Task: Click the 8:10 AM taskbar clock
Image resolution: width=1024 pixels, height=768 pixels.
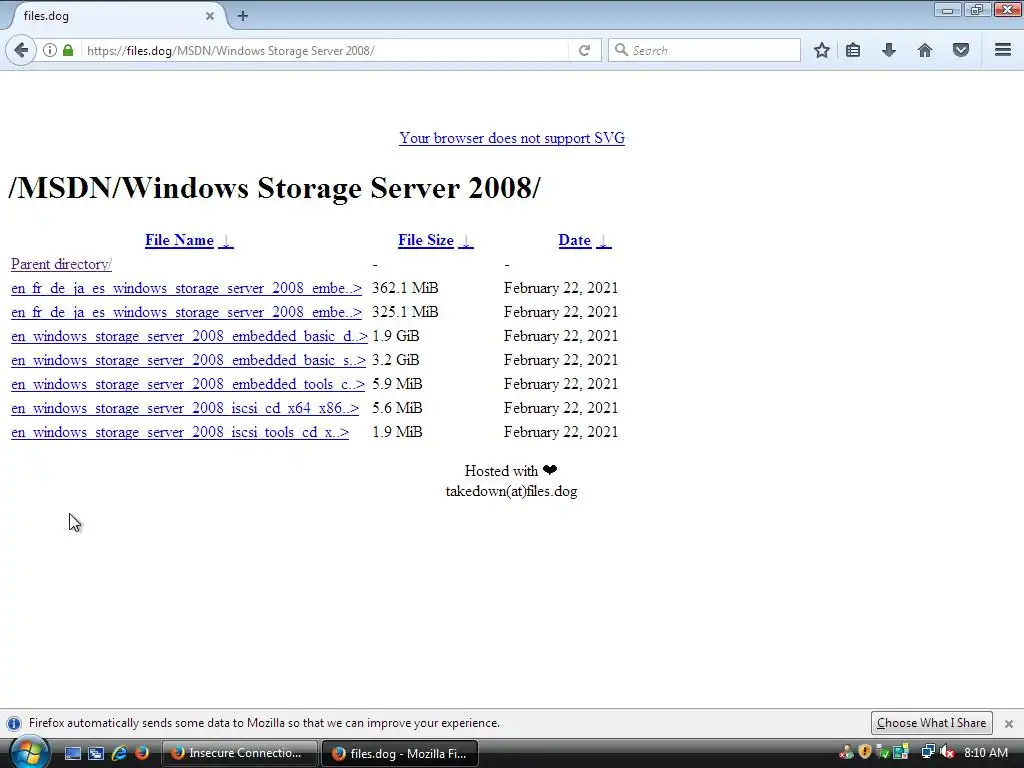Action: click(x=985, y=753)
